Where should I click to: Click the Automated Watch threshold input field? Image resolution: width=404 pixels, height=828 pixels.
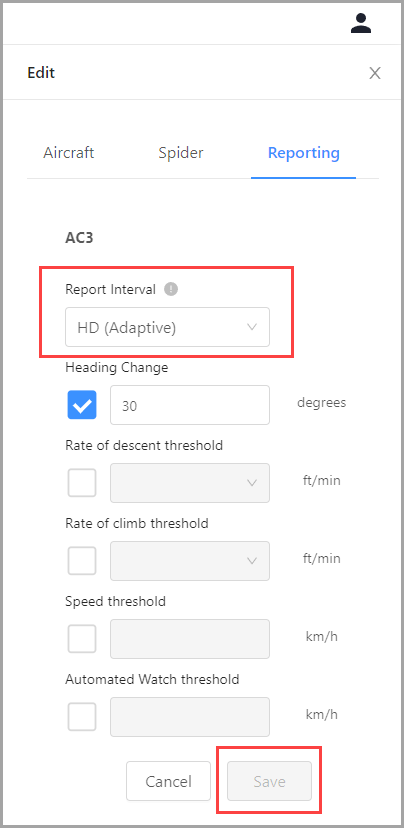click(190, 717)
